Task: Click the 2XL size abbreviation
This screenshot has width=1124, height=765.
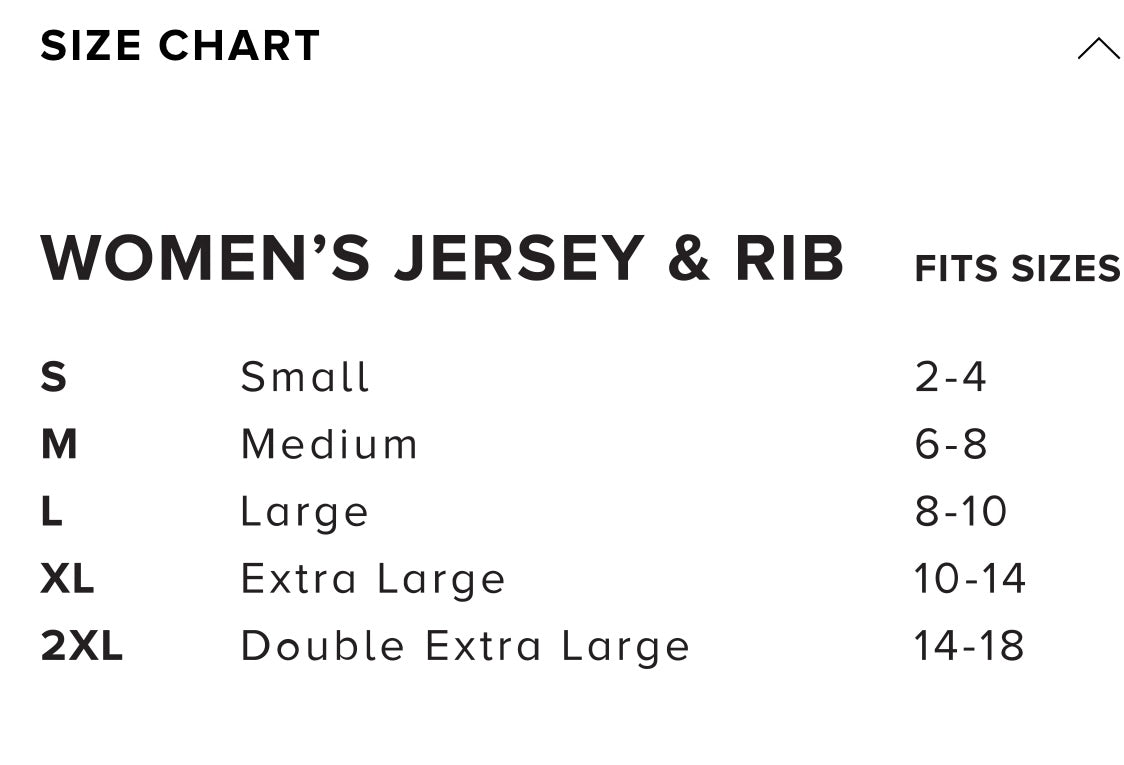Action: (82, 646)
